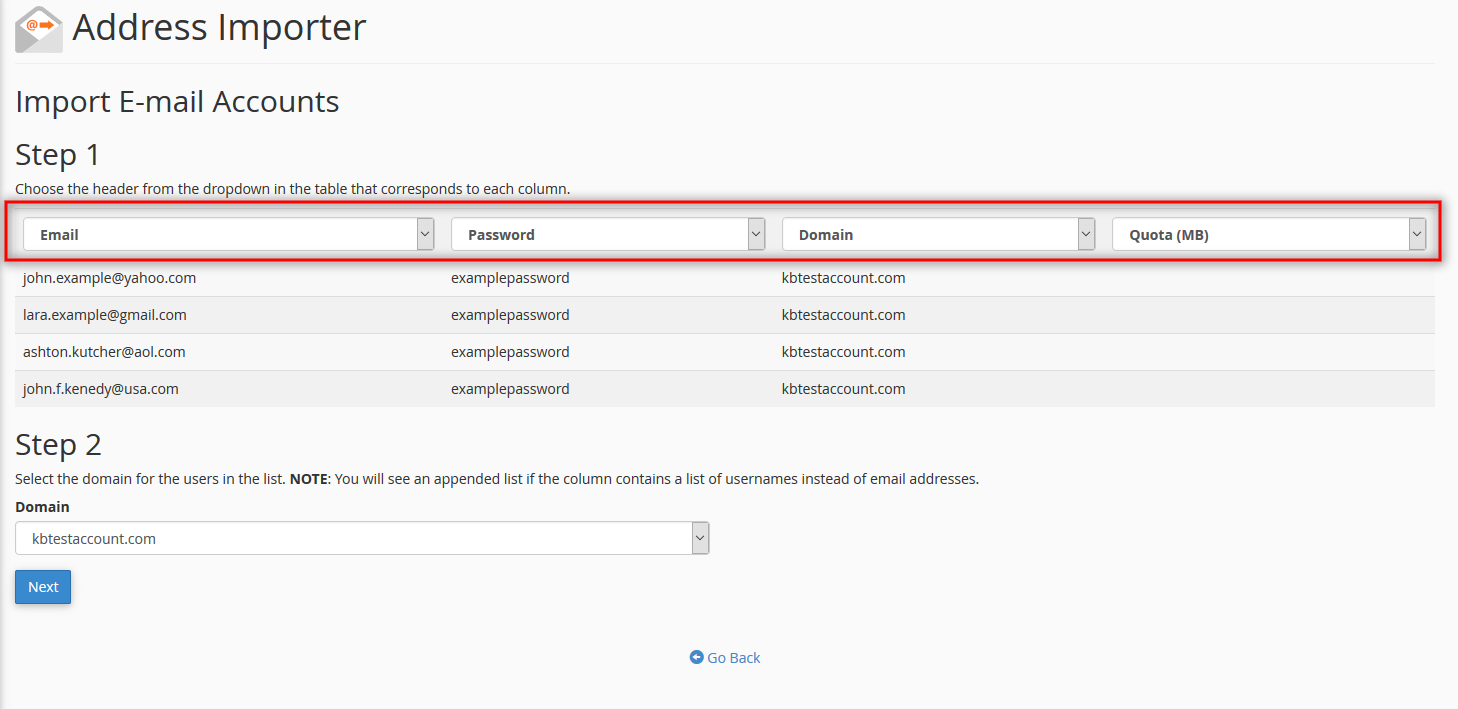This screenshot has height=709, width=1458.
Task: Click the dropdown arrow on the Quota selector
Action: point(1417,233)
